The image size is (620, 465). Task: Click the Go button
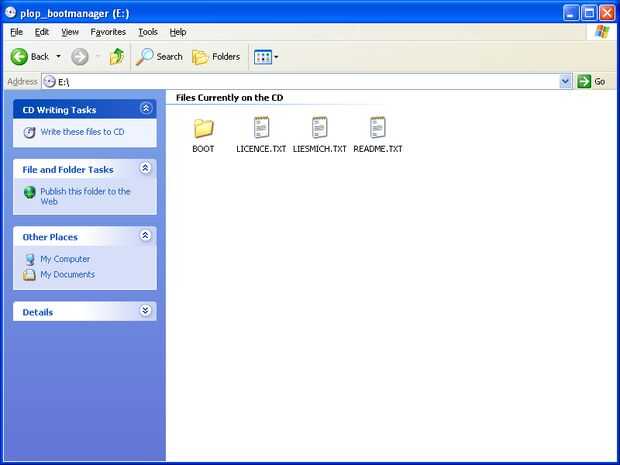(591, 82)
